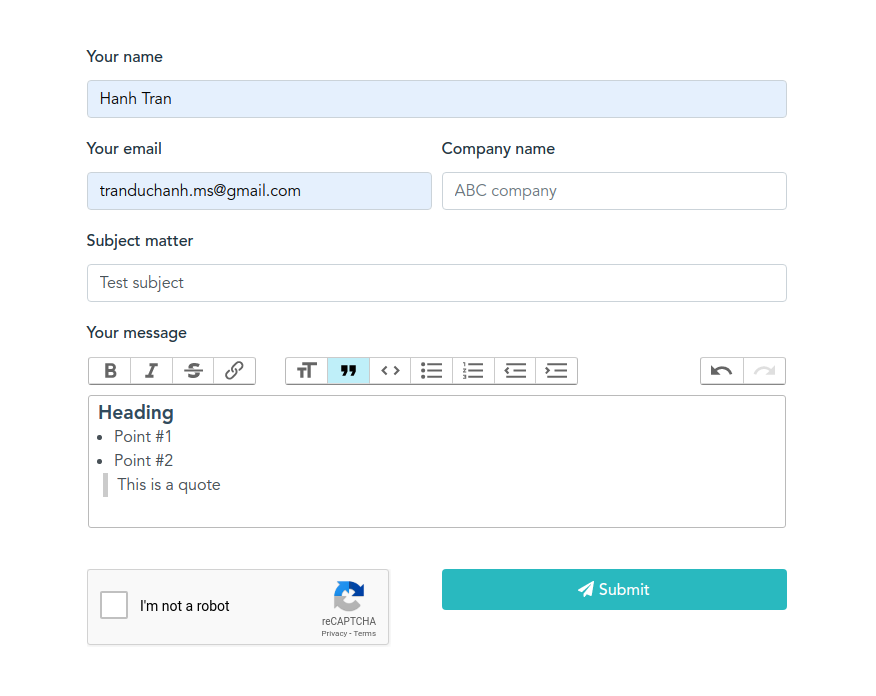Toggle the blockquote button
876x696 pixels.
click(x=349, y=371)
